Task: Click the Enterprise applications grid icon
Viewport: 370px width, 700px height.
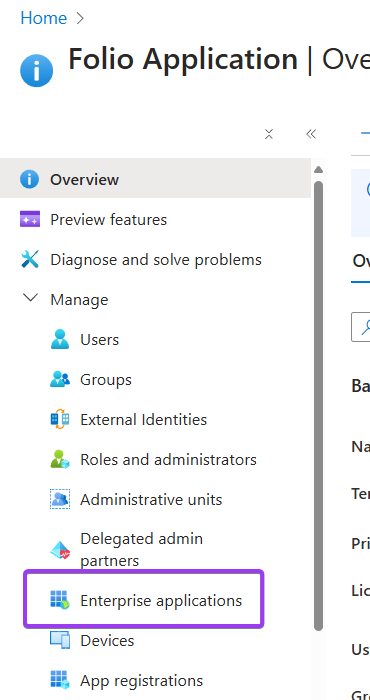Action: (60, 600)
